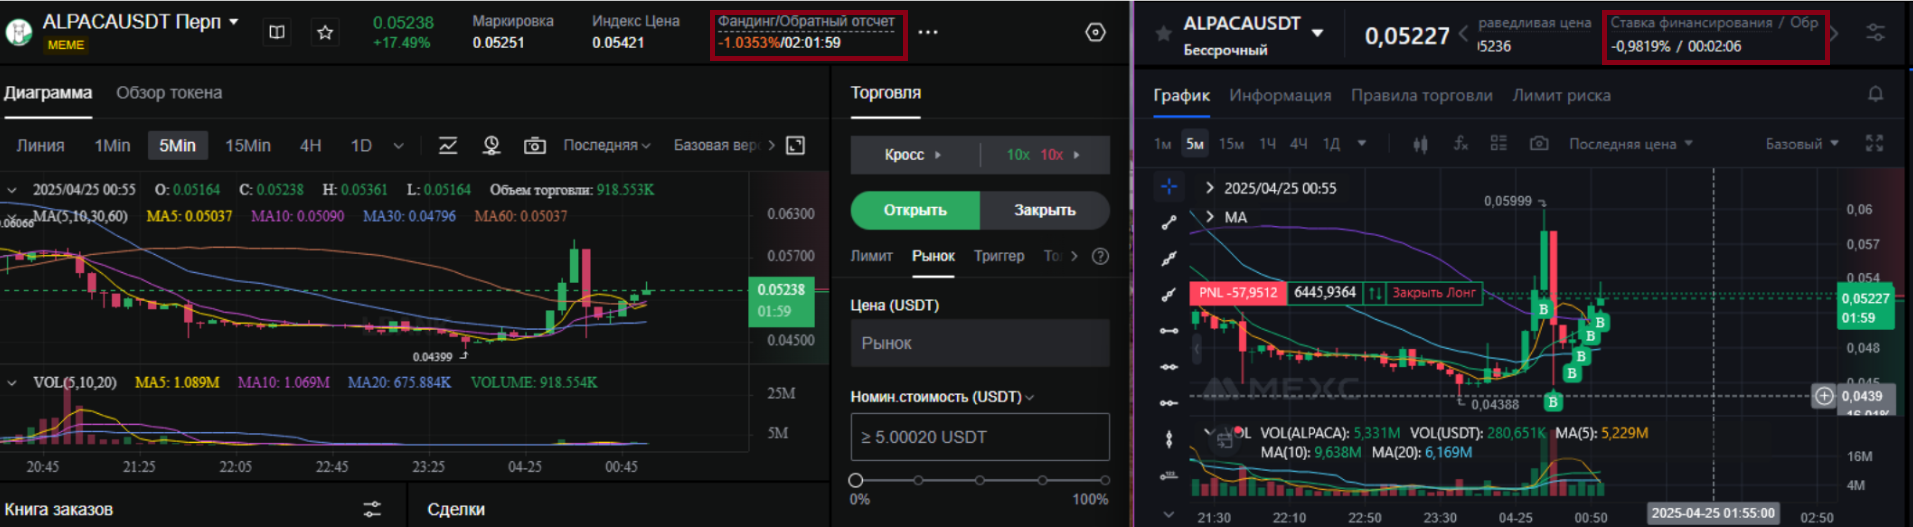Open the order book filter settings icon
The height and width of the screenshot is (527, 1913).
[372, 509]
